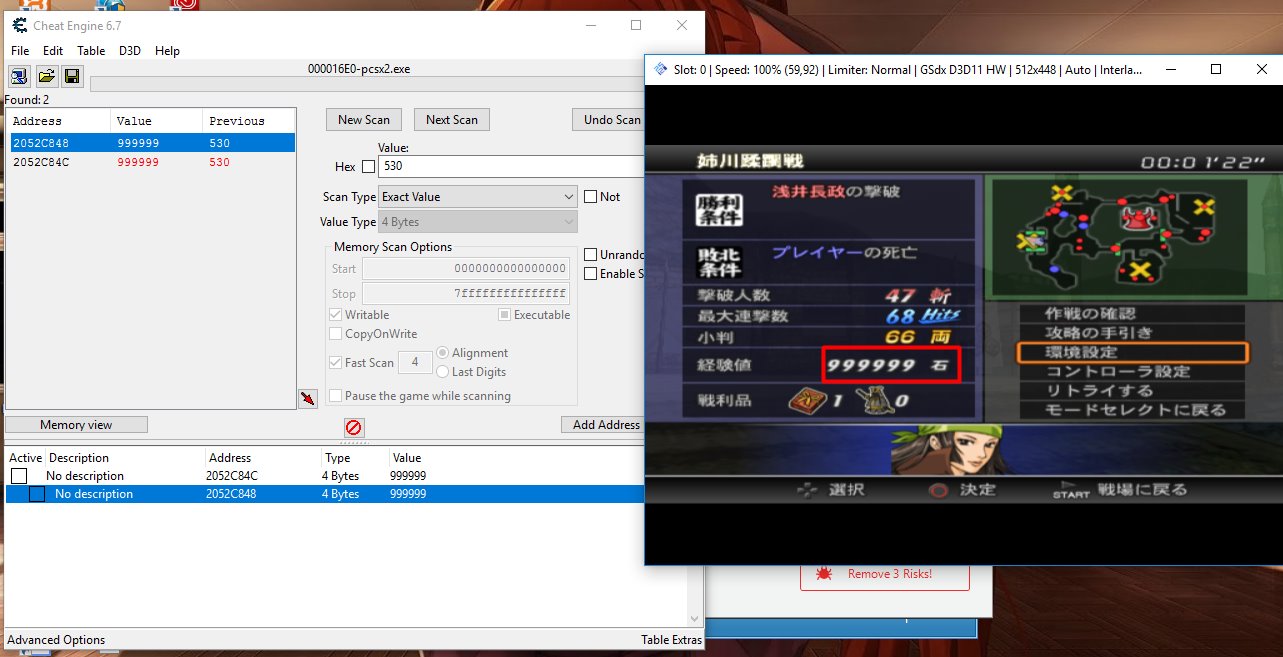Viewport: 1283px width, 657px height.
Task: Enable the Speedhack checkbox
Action: pyautogui.click(x=591, y=274)
